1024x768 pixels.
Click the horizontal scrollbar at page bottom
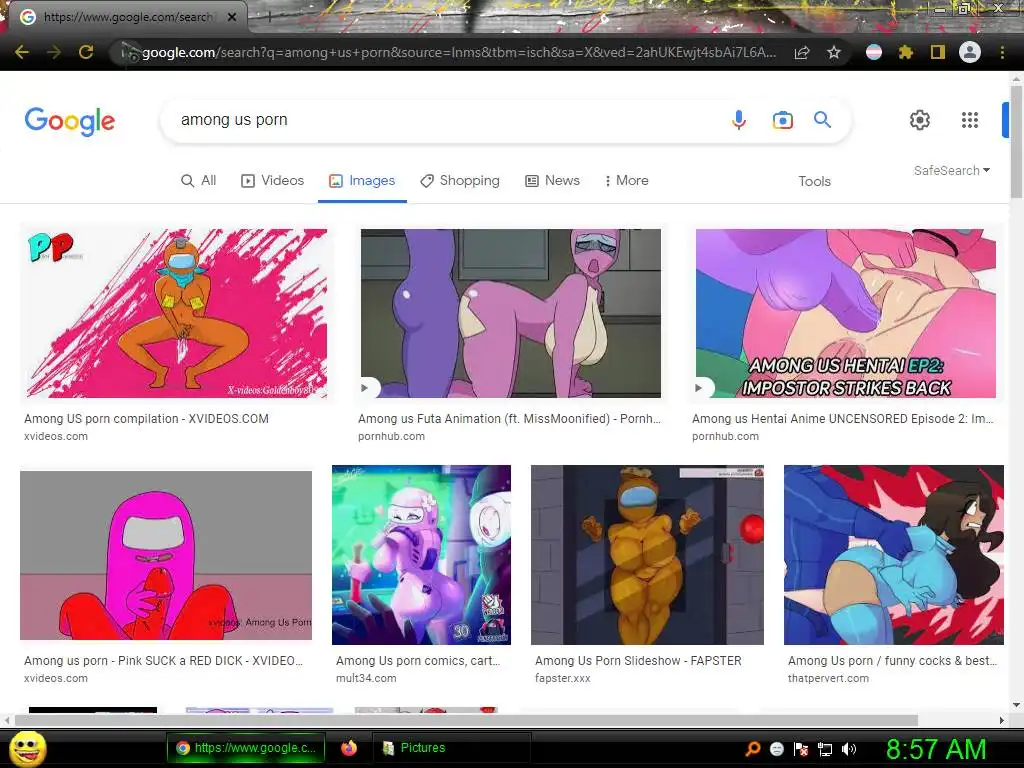point(466,720)
